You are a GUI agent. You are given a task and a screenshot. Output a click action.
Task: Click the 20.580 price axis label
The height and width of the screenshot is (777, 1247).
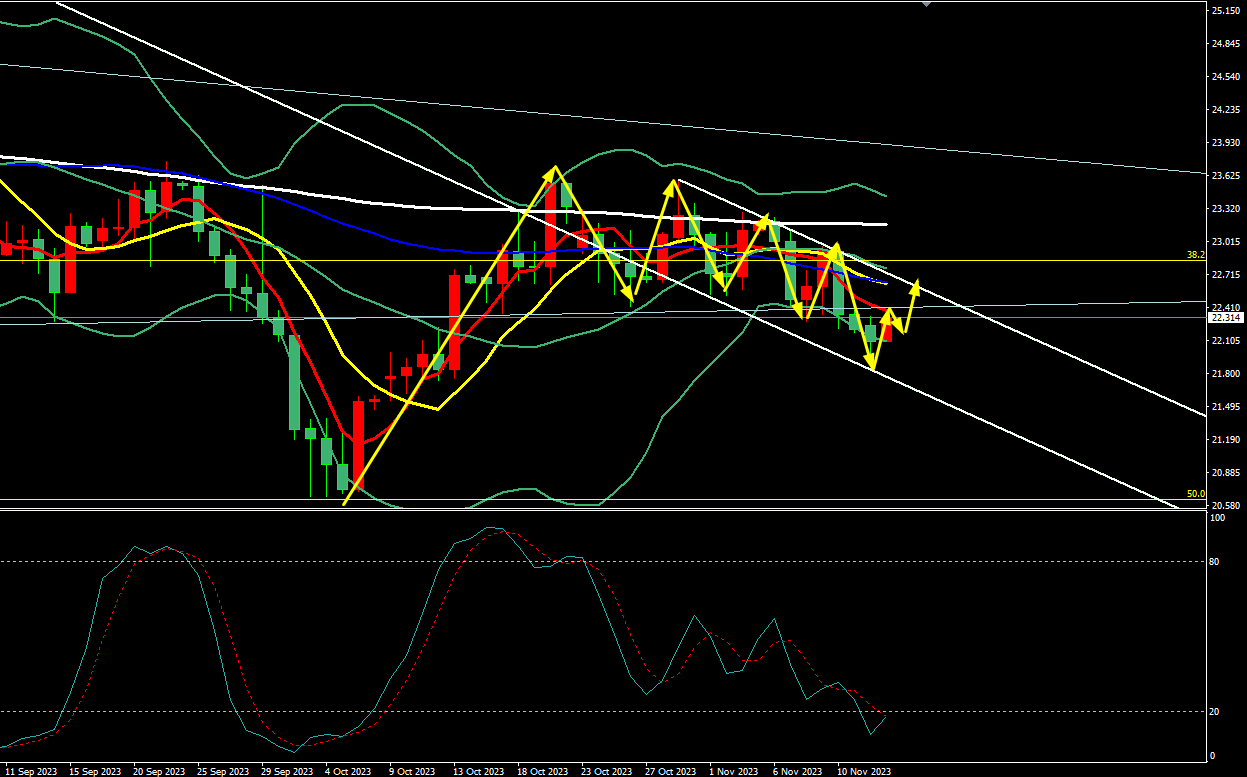[1225, 506]
